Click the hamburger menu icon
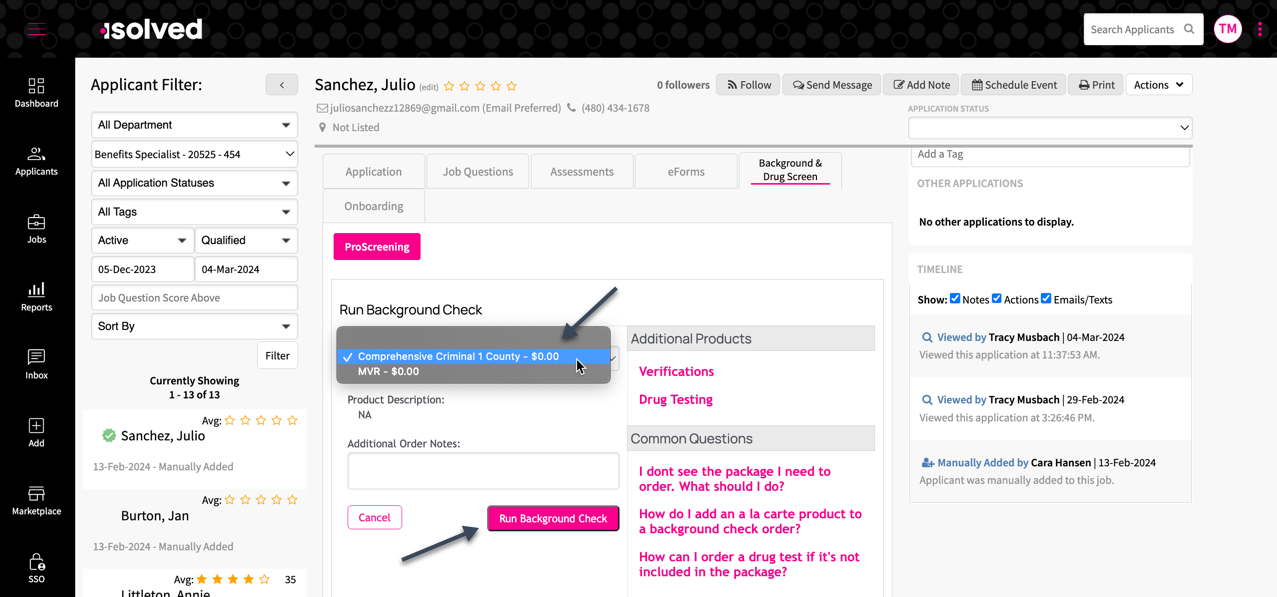Screen dimensions: 1277x597 click(x=37, y=29)
